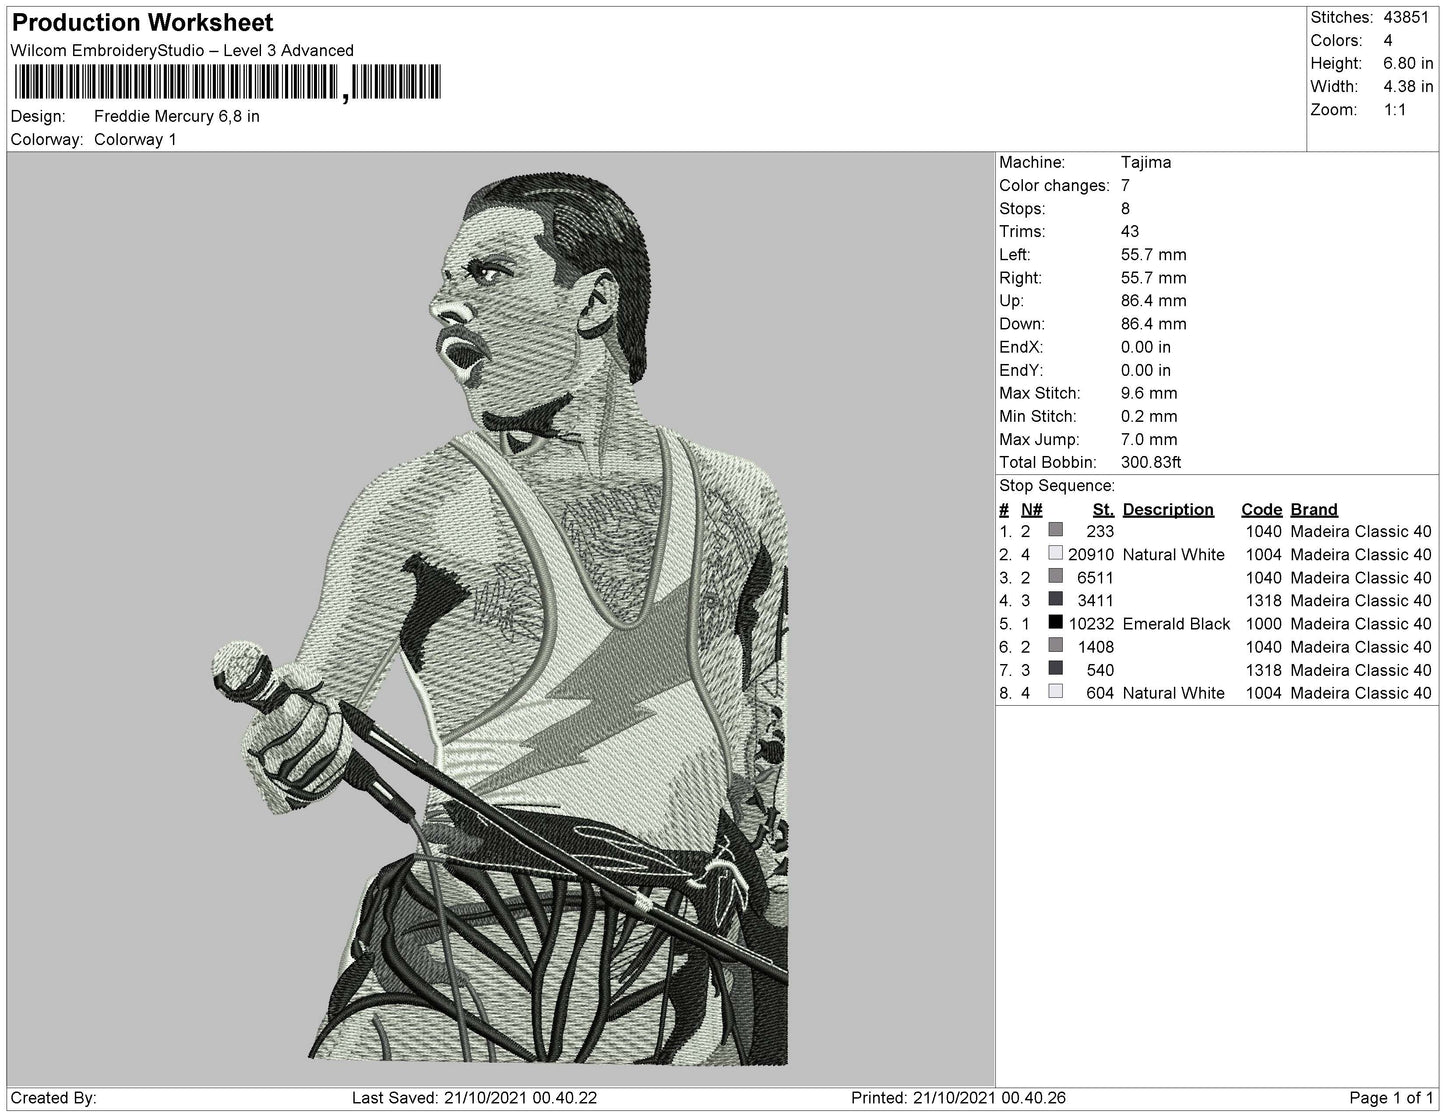The height and width of the screenshot is (1117, 1445).
Task: Pick the dark swatch beside 3411 stitches
Action: coord(1055,599)
